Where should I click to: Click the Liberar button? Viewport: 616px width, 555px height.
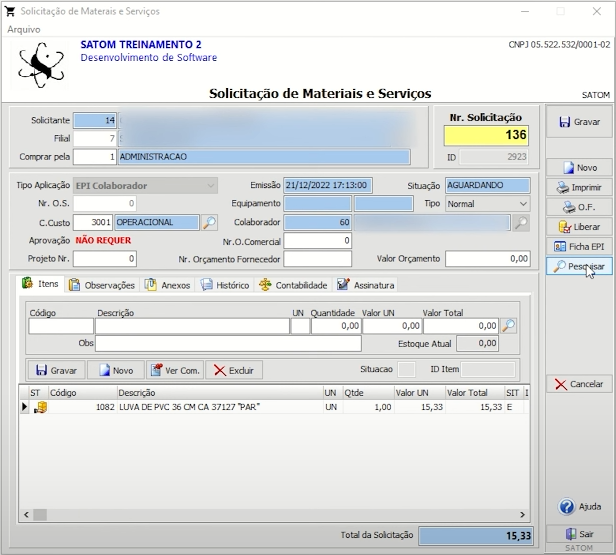click(x=579, y=227)
